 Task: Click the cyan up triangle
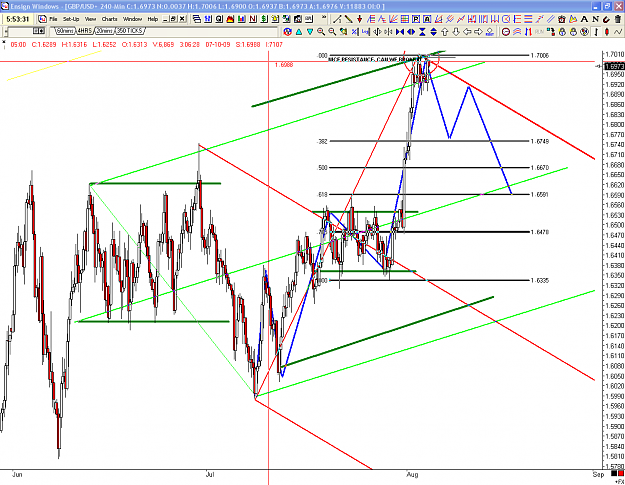298,31
